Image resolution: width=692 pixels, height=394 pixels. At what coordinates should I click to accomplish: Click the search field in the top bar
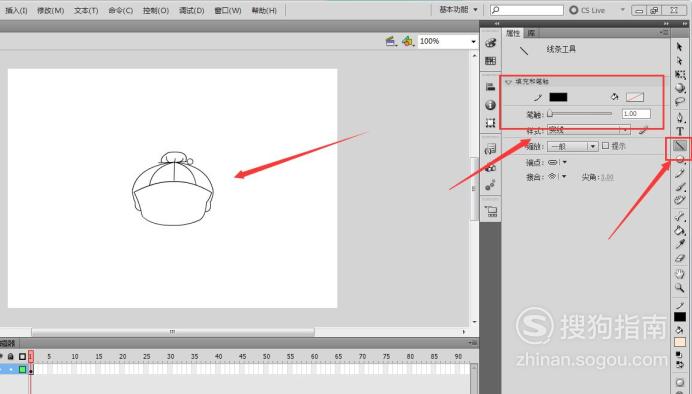coord(527,10)
